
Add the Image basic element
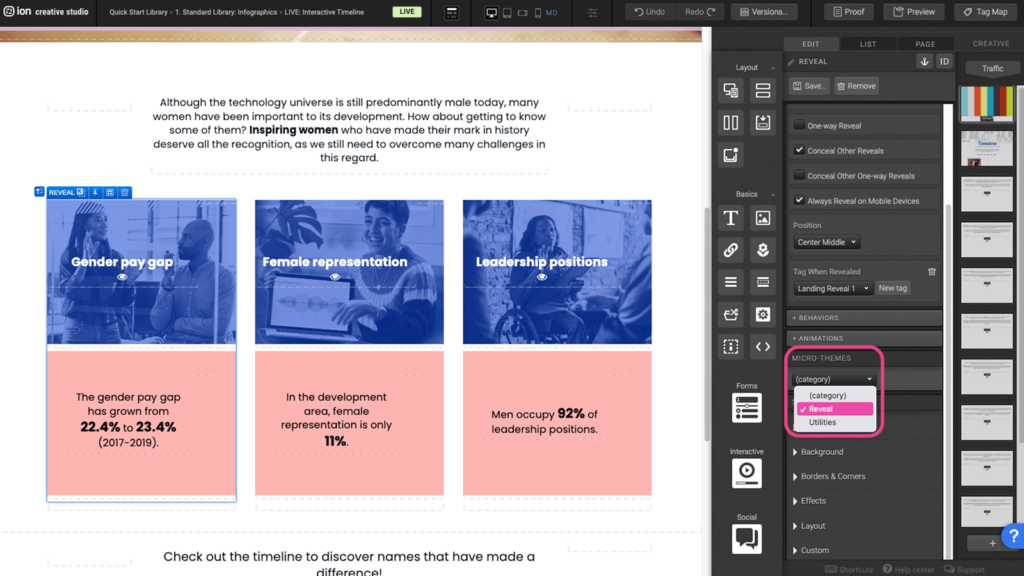(763, 217)
